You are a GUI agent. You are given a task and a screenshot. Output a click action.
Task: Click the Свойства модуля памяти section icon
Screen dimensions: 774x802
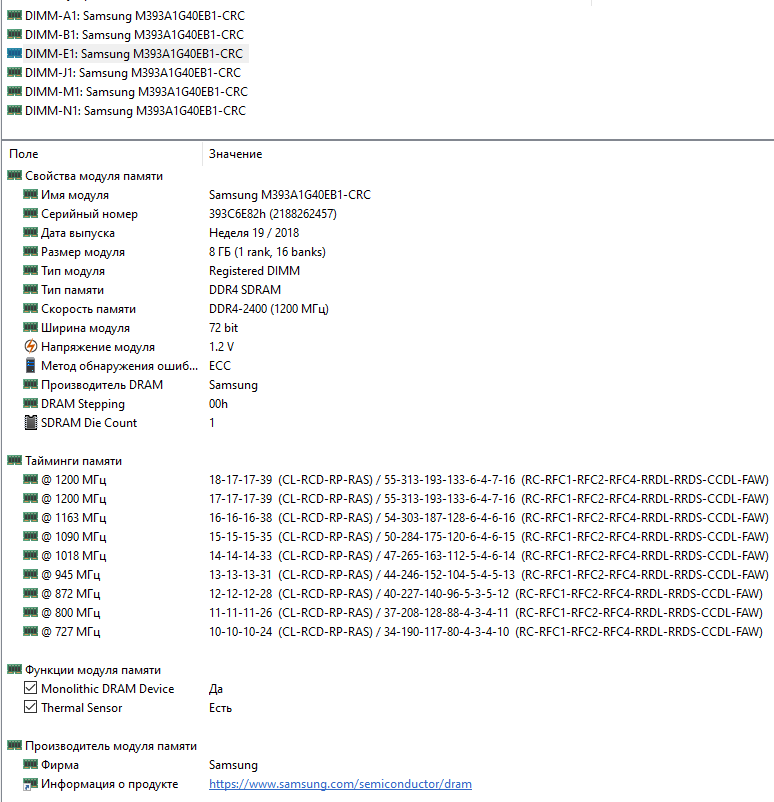14,175
